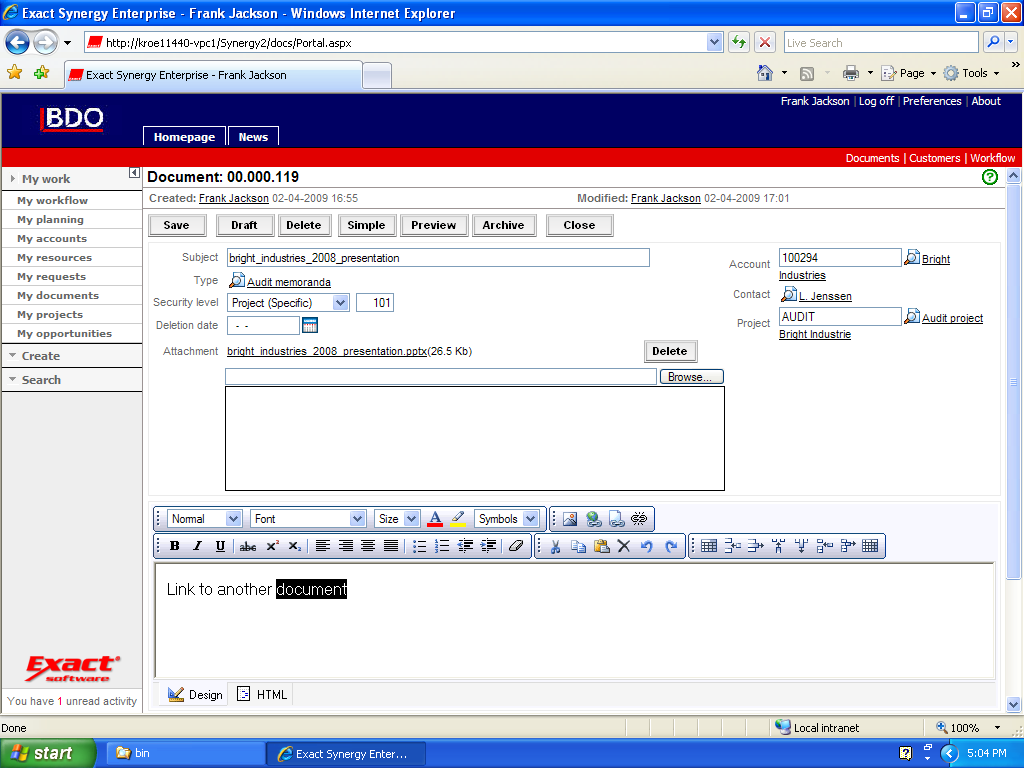
Task: Open My workflow in the sidebar
Action: click(52, 200)
